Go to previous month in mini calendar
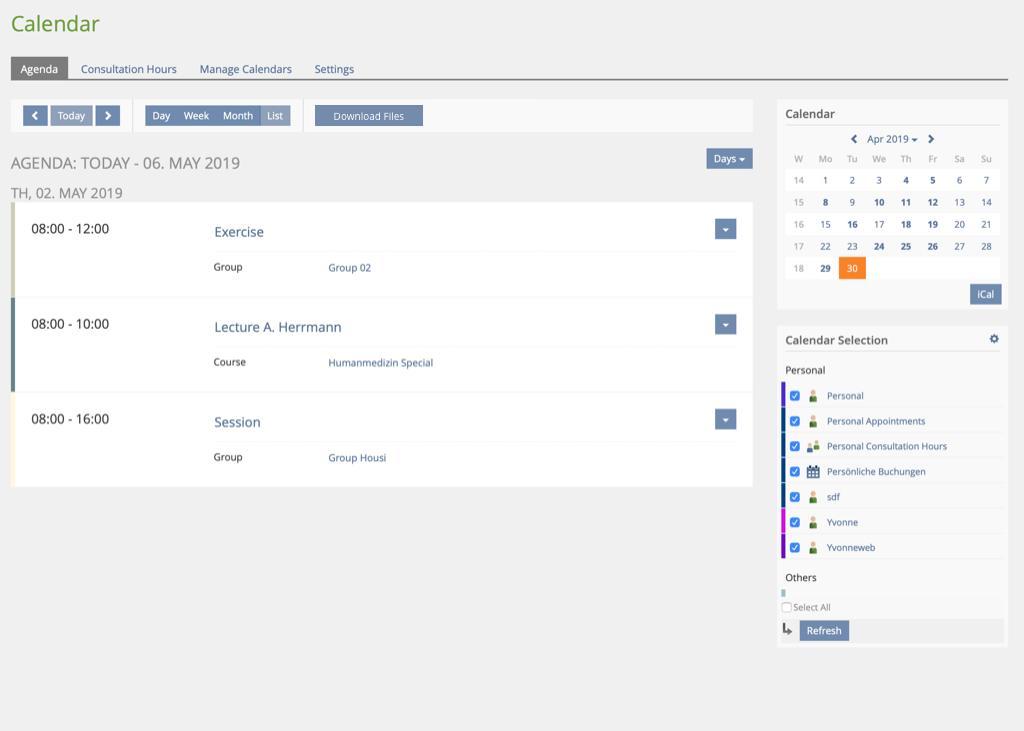The height and width of the screenshot is (731, 1024). [x=854, y=140]
